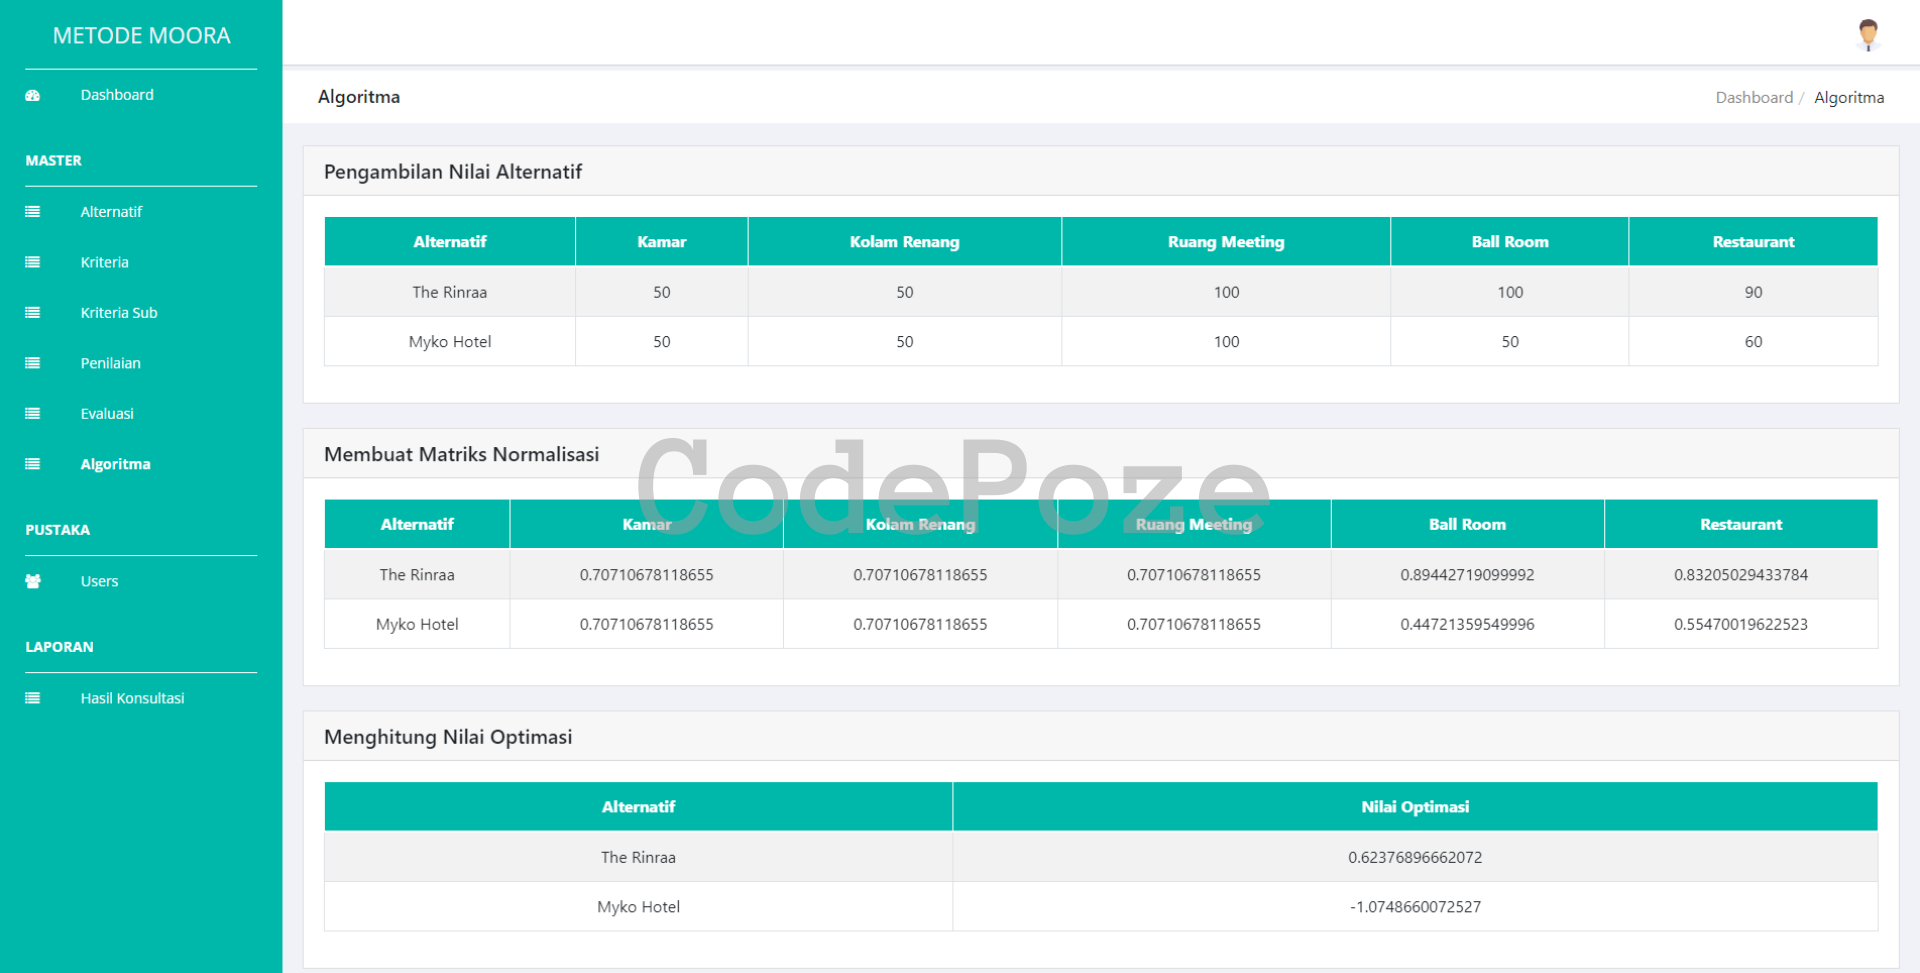
Task: Open the user avatar profile menu
Action: point(1867,34)
